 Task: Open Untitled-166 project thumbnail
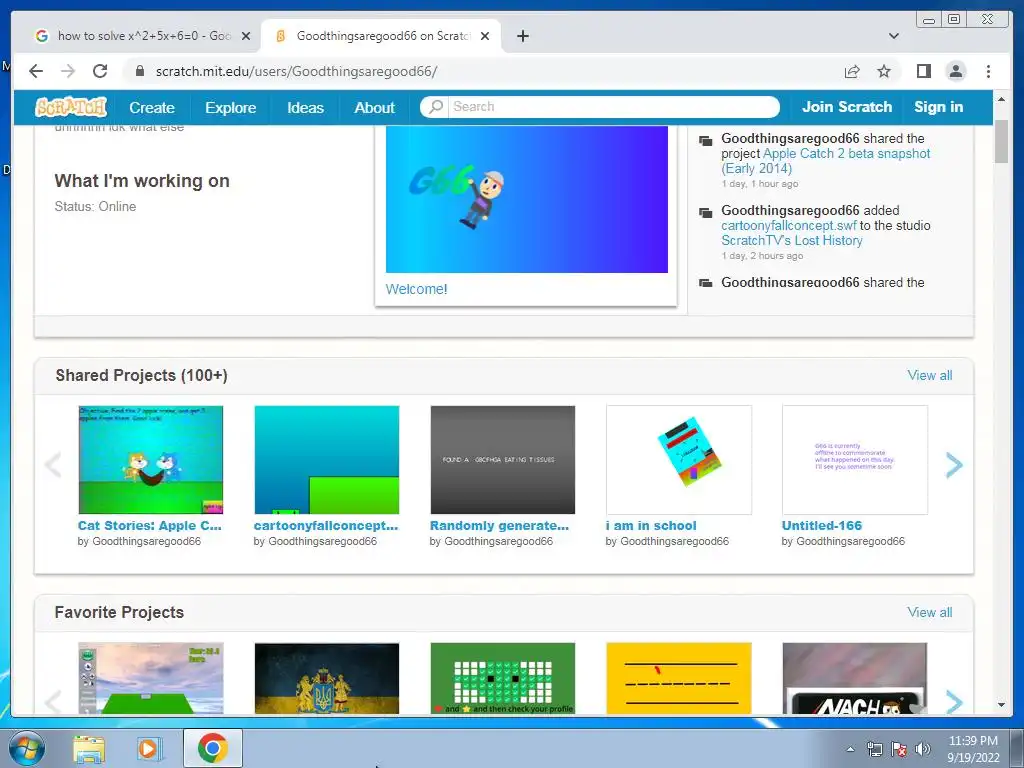click(x=854, y=460)
